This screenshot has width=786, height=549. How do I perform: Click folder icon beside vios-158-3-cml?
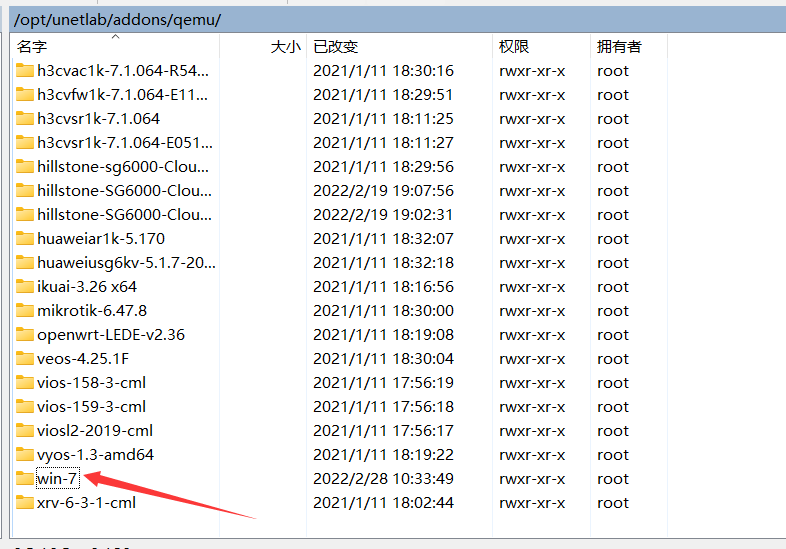pyautogui.click(x=25, y=383)
